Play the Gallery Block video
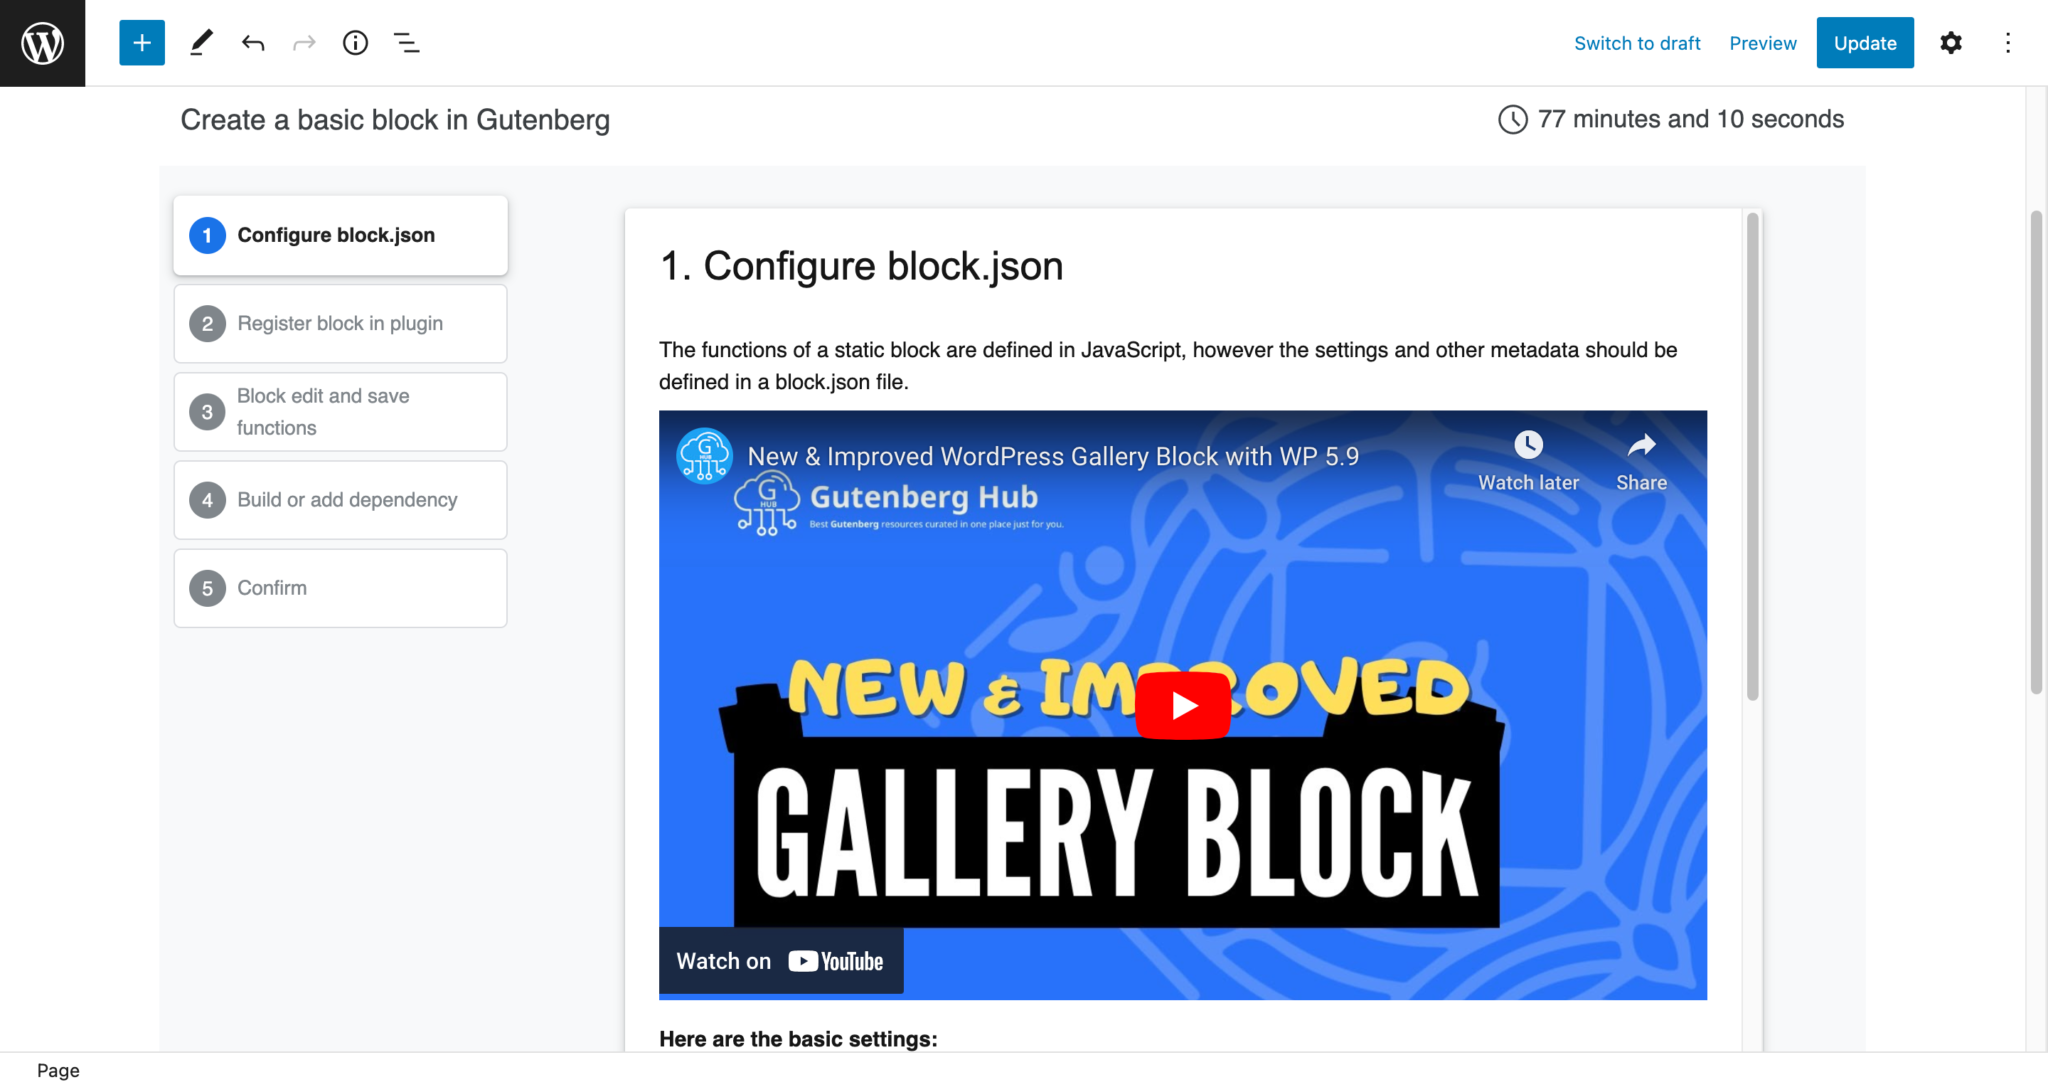 (1182, 703)
